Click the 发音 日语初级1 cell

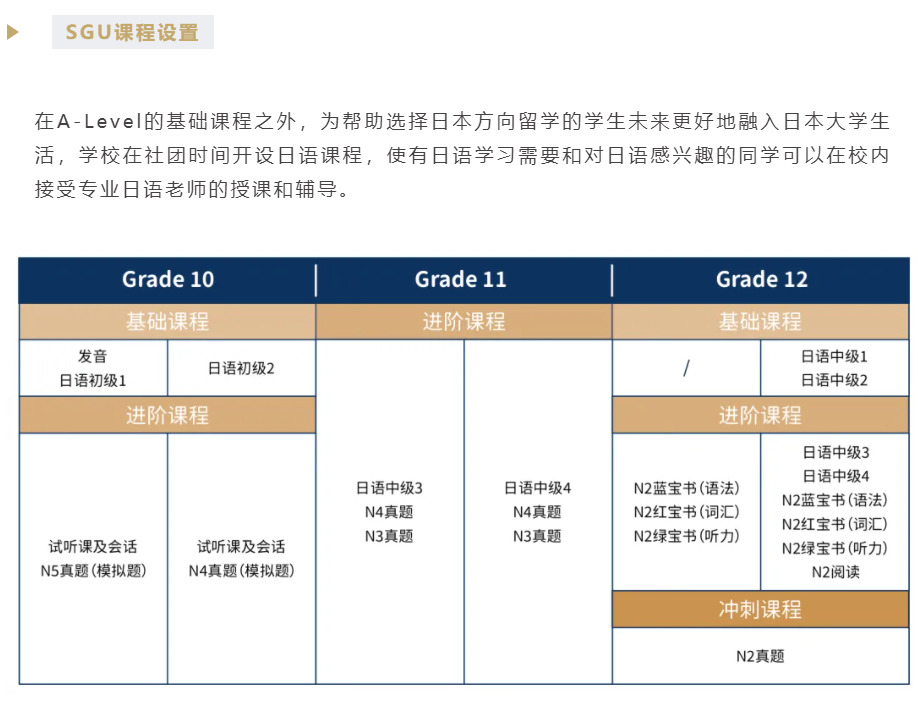[x=93, y=368]
